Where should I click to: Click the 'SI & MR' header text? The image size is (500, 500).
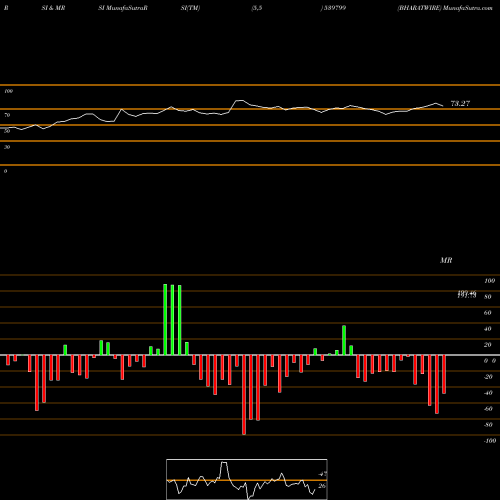53,8
